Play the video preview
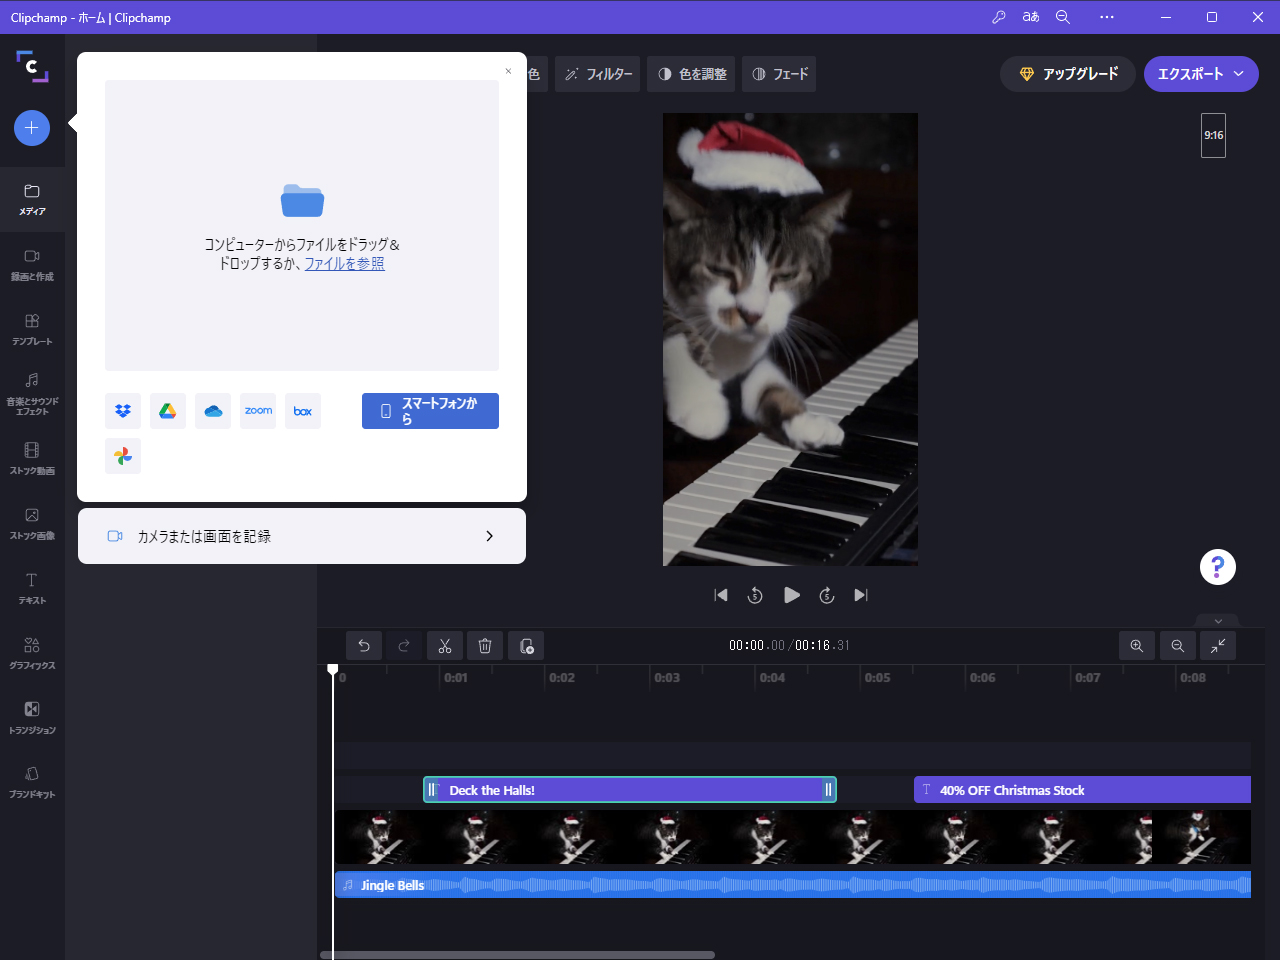 (791, 595)
